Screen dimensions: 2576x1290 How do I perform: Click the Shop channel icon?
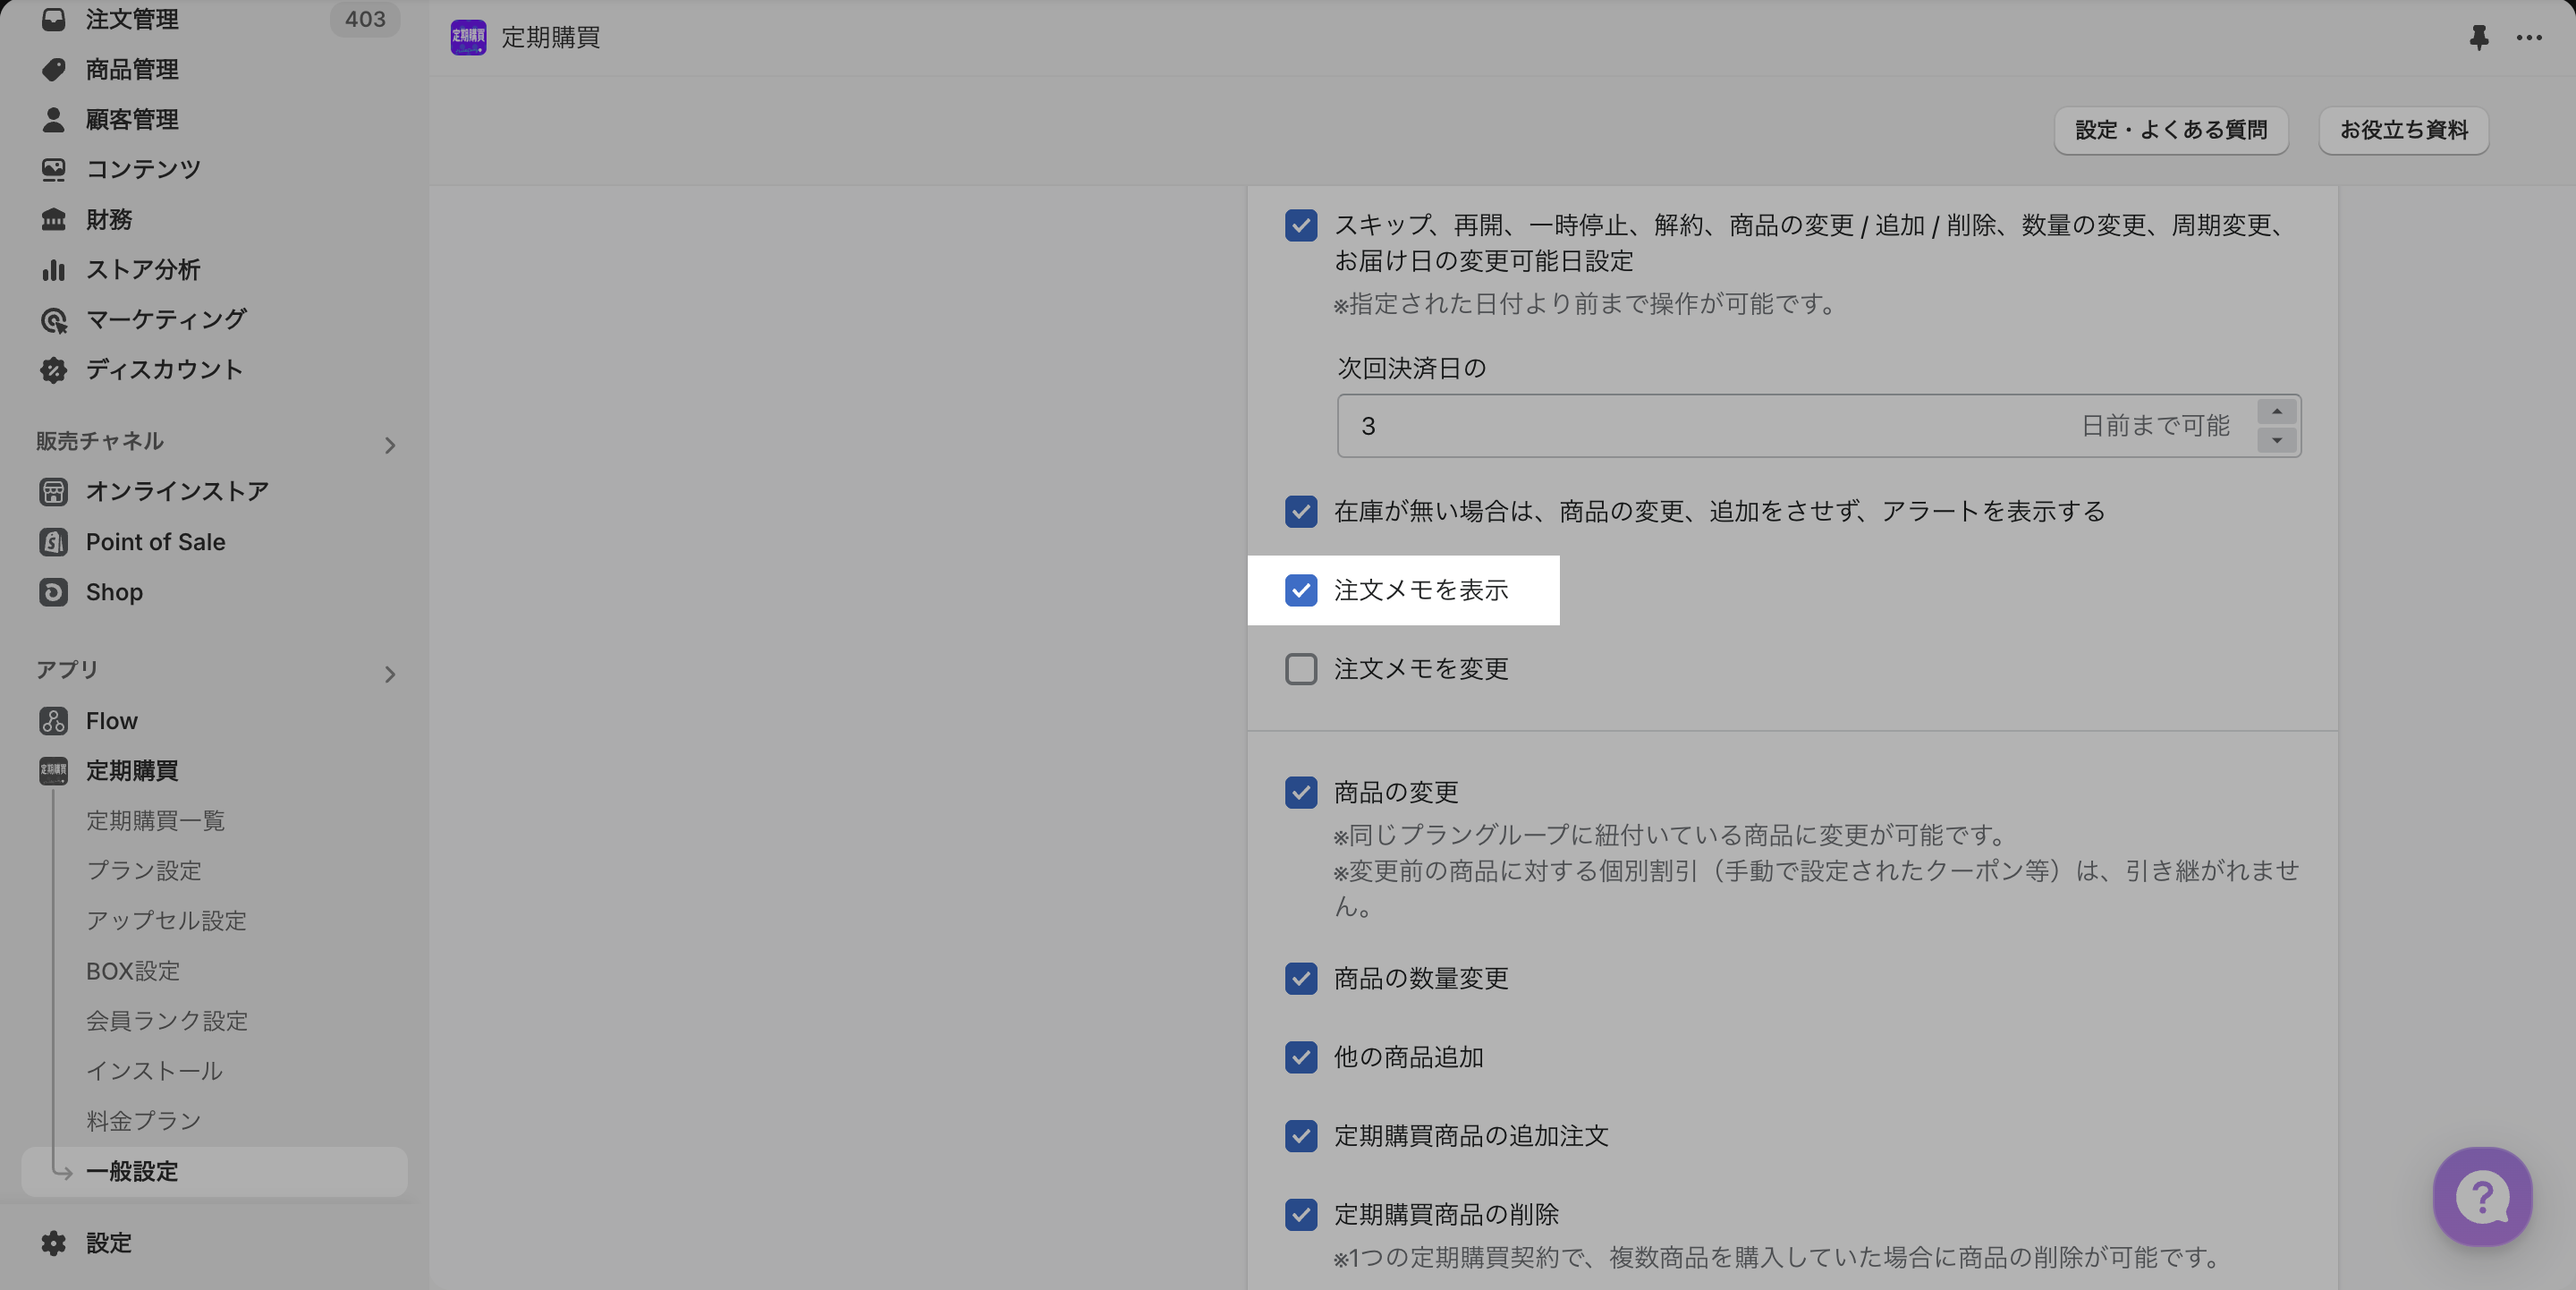pos(54,591)
